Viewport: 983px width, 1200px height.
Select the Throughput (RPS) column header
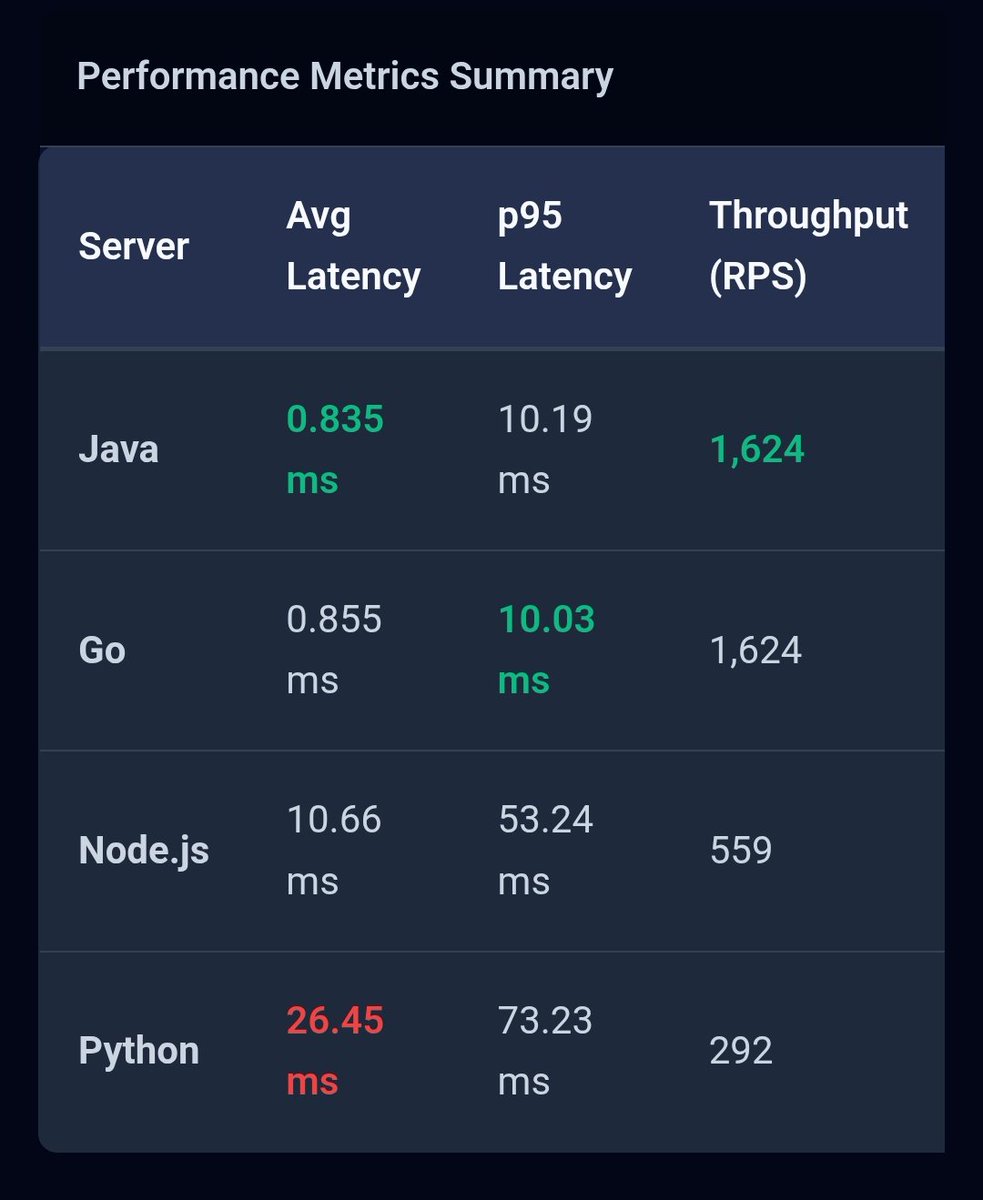pyautogui.click(x=809, y=246)
